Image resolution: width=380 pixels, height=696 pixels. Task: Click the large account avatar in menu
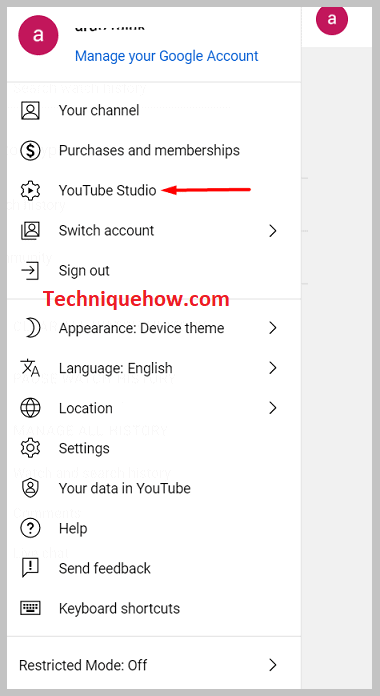38,36
